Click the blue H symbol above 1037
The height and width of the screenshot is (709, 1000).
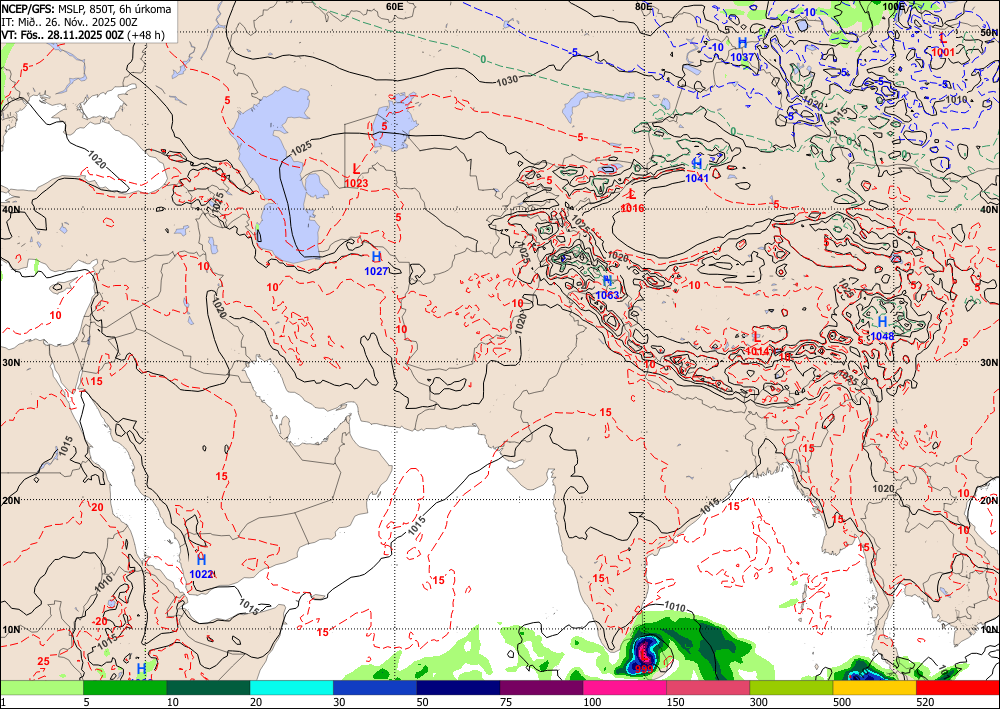click(742, 43)
